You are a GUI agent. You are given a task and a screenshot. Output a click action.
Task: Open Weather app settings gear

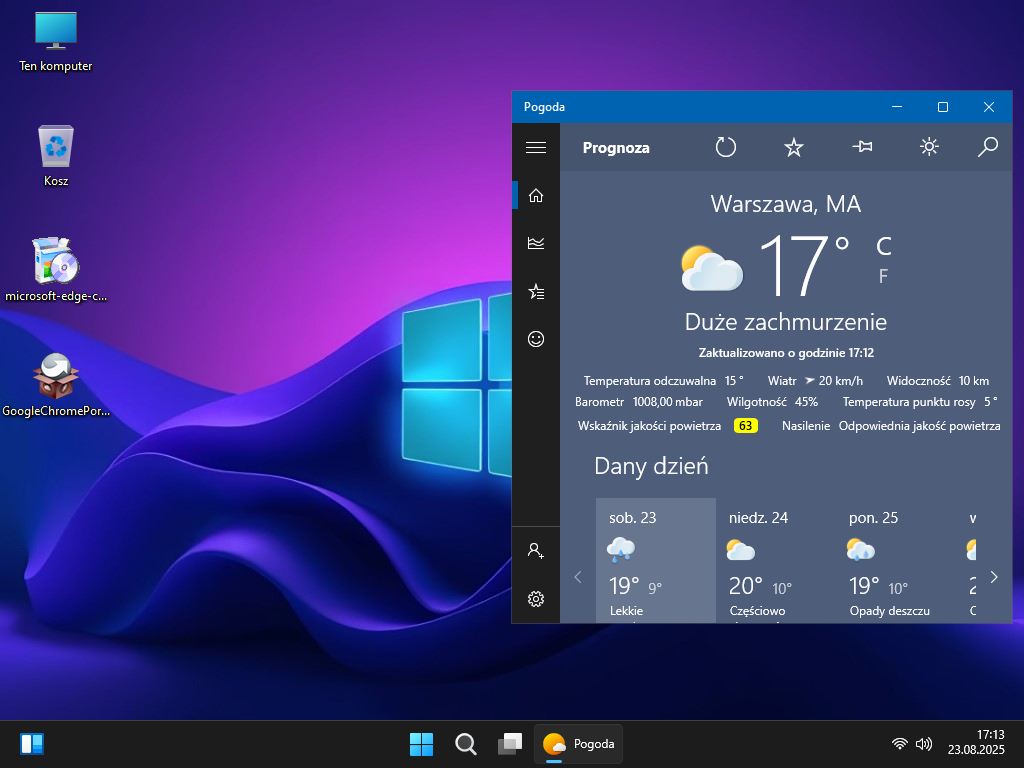(x=536, y=599)
